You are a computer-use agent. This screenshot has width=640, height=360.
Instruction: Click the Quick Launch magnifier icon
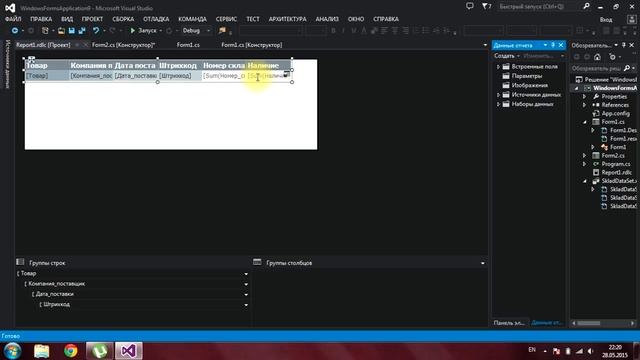tap(586, 6)
